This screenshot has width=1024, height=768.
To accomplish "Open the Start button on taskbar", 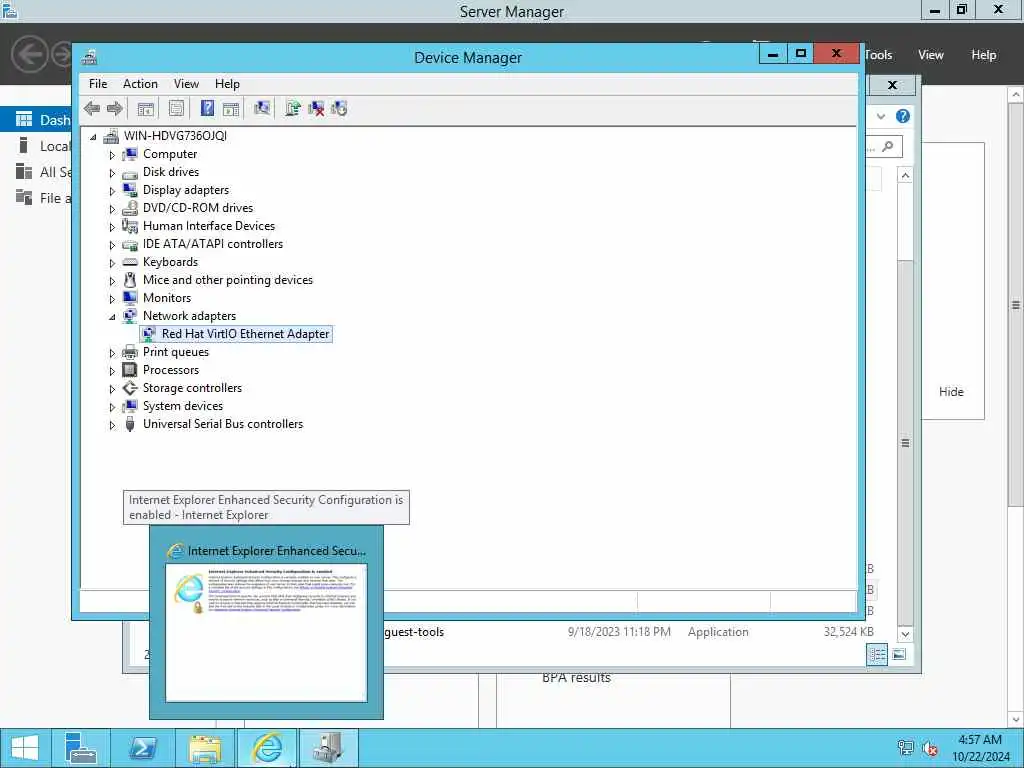I will click(x=25, y=748).
